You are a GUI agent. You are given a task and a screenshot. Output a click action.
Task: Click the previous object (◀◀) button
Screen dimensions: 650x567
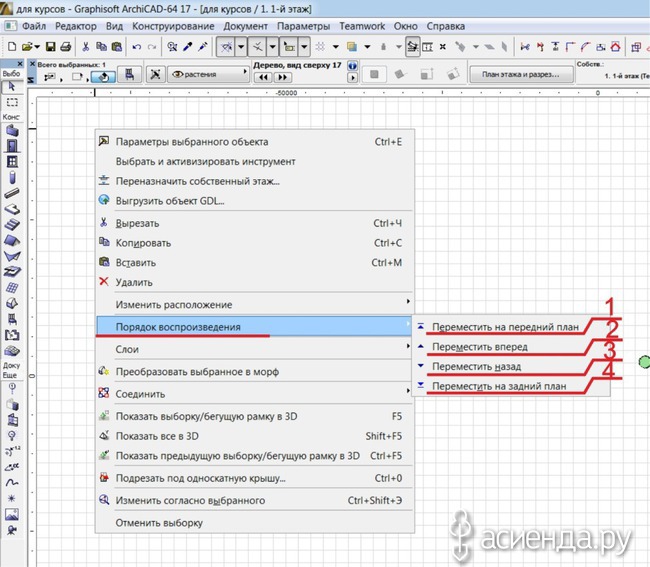[x=263, y=77]
